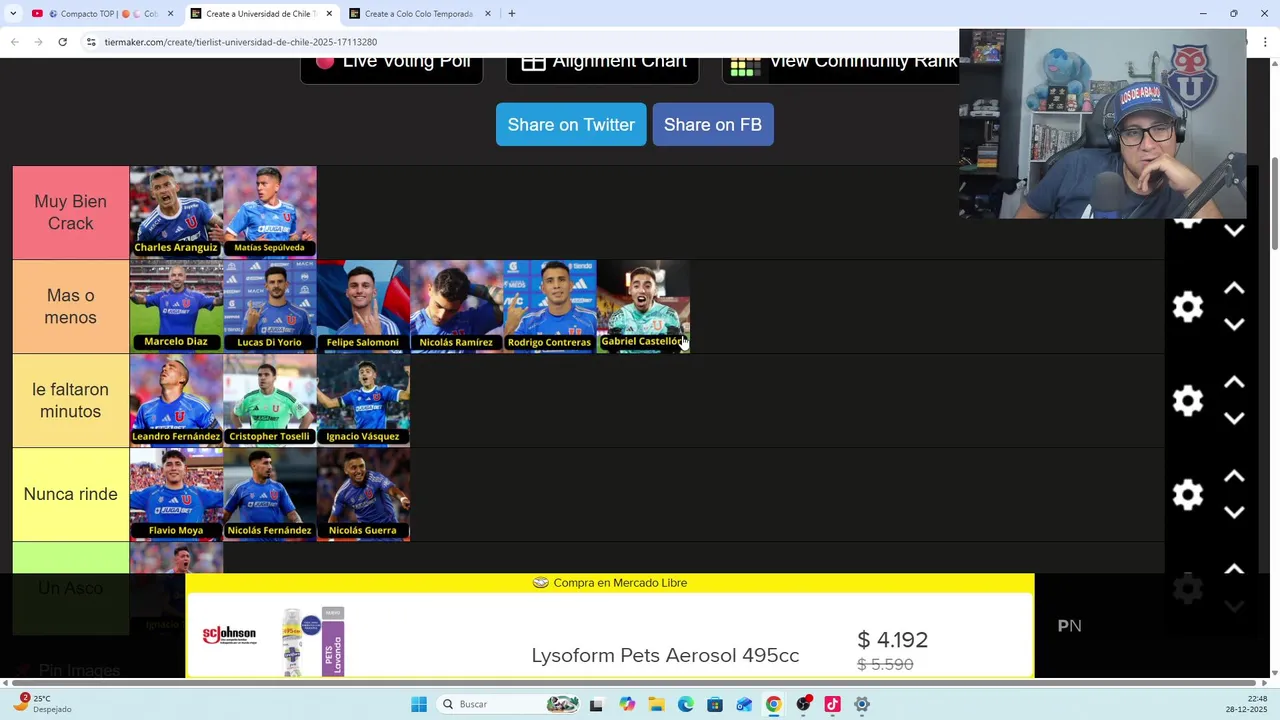Close the Compacto TOP tab
The width and height of the screenshot is (1280, 720).
click(x=170, y=14)
